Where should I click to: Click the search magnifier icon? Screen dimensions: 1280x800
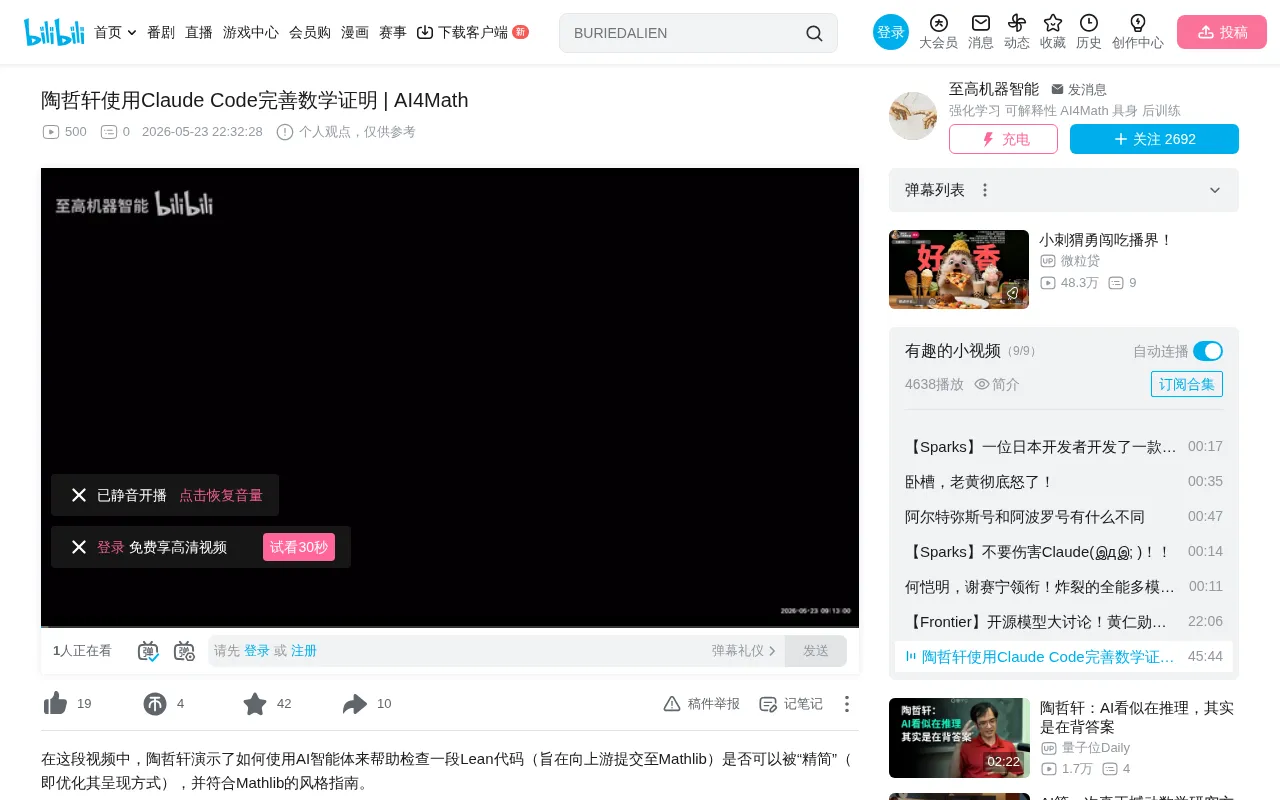coord(814,33)
